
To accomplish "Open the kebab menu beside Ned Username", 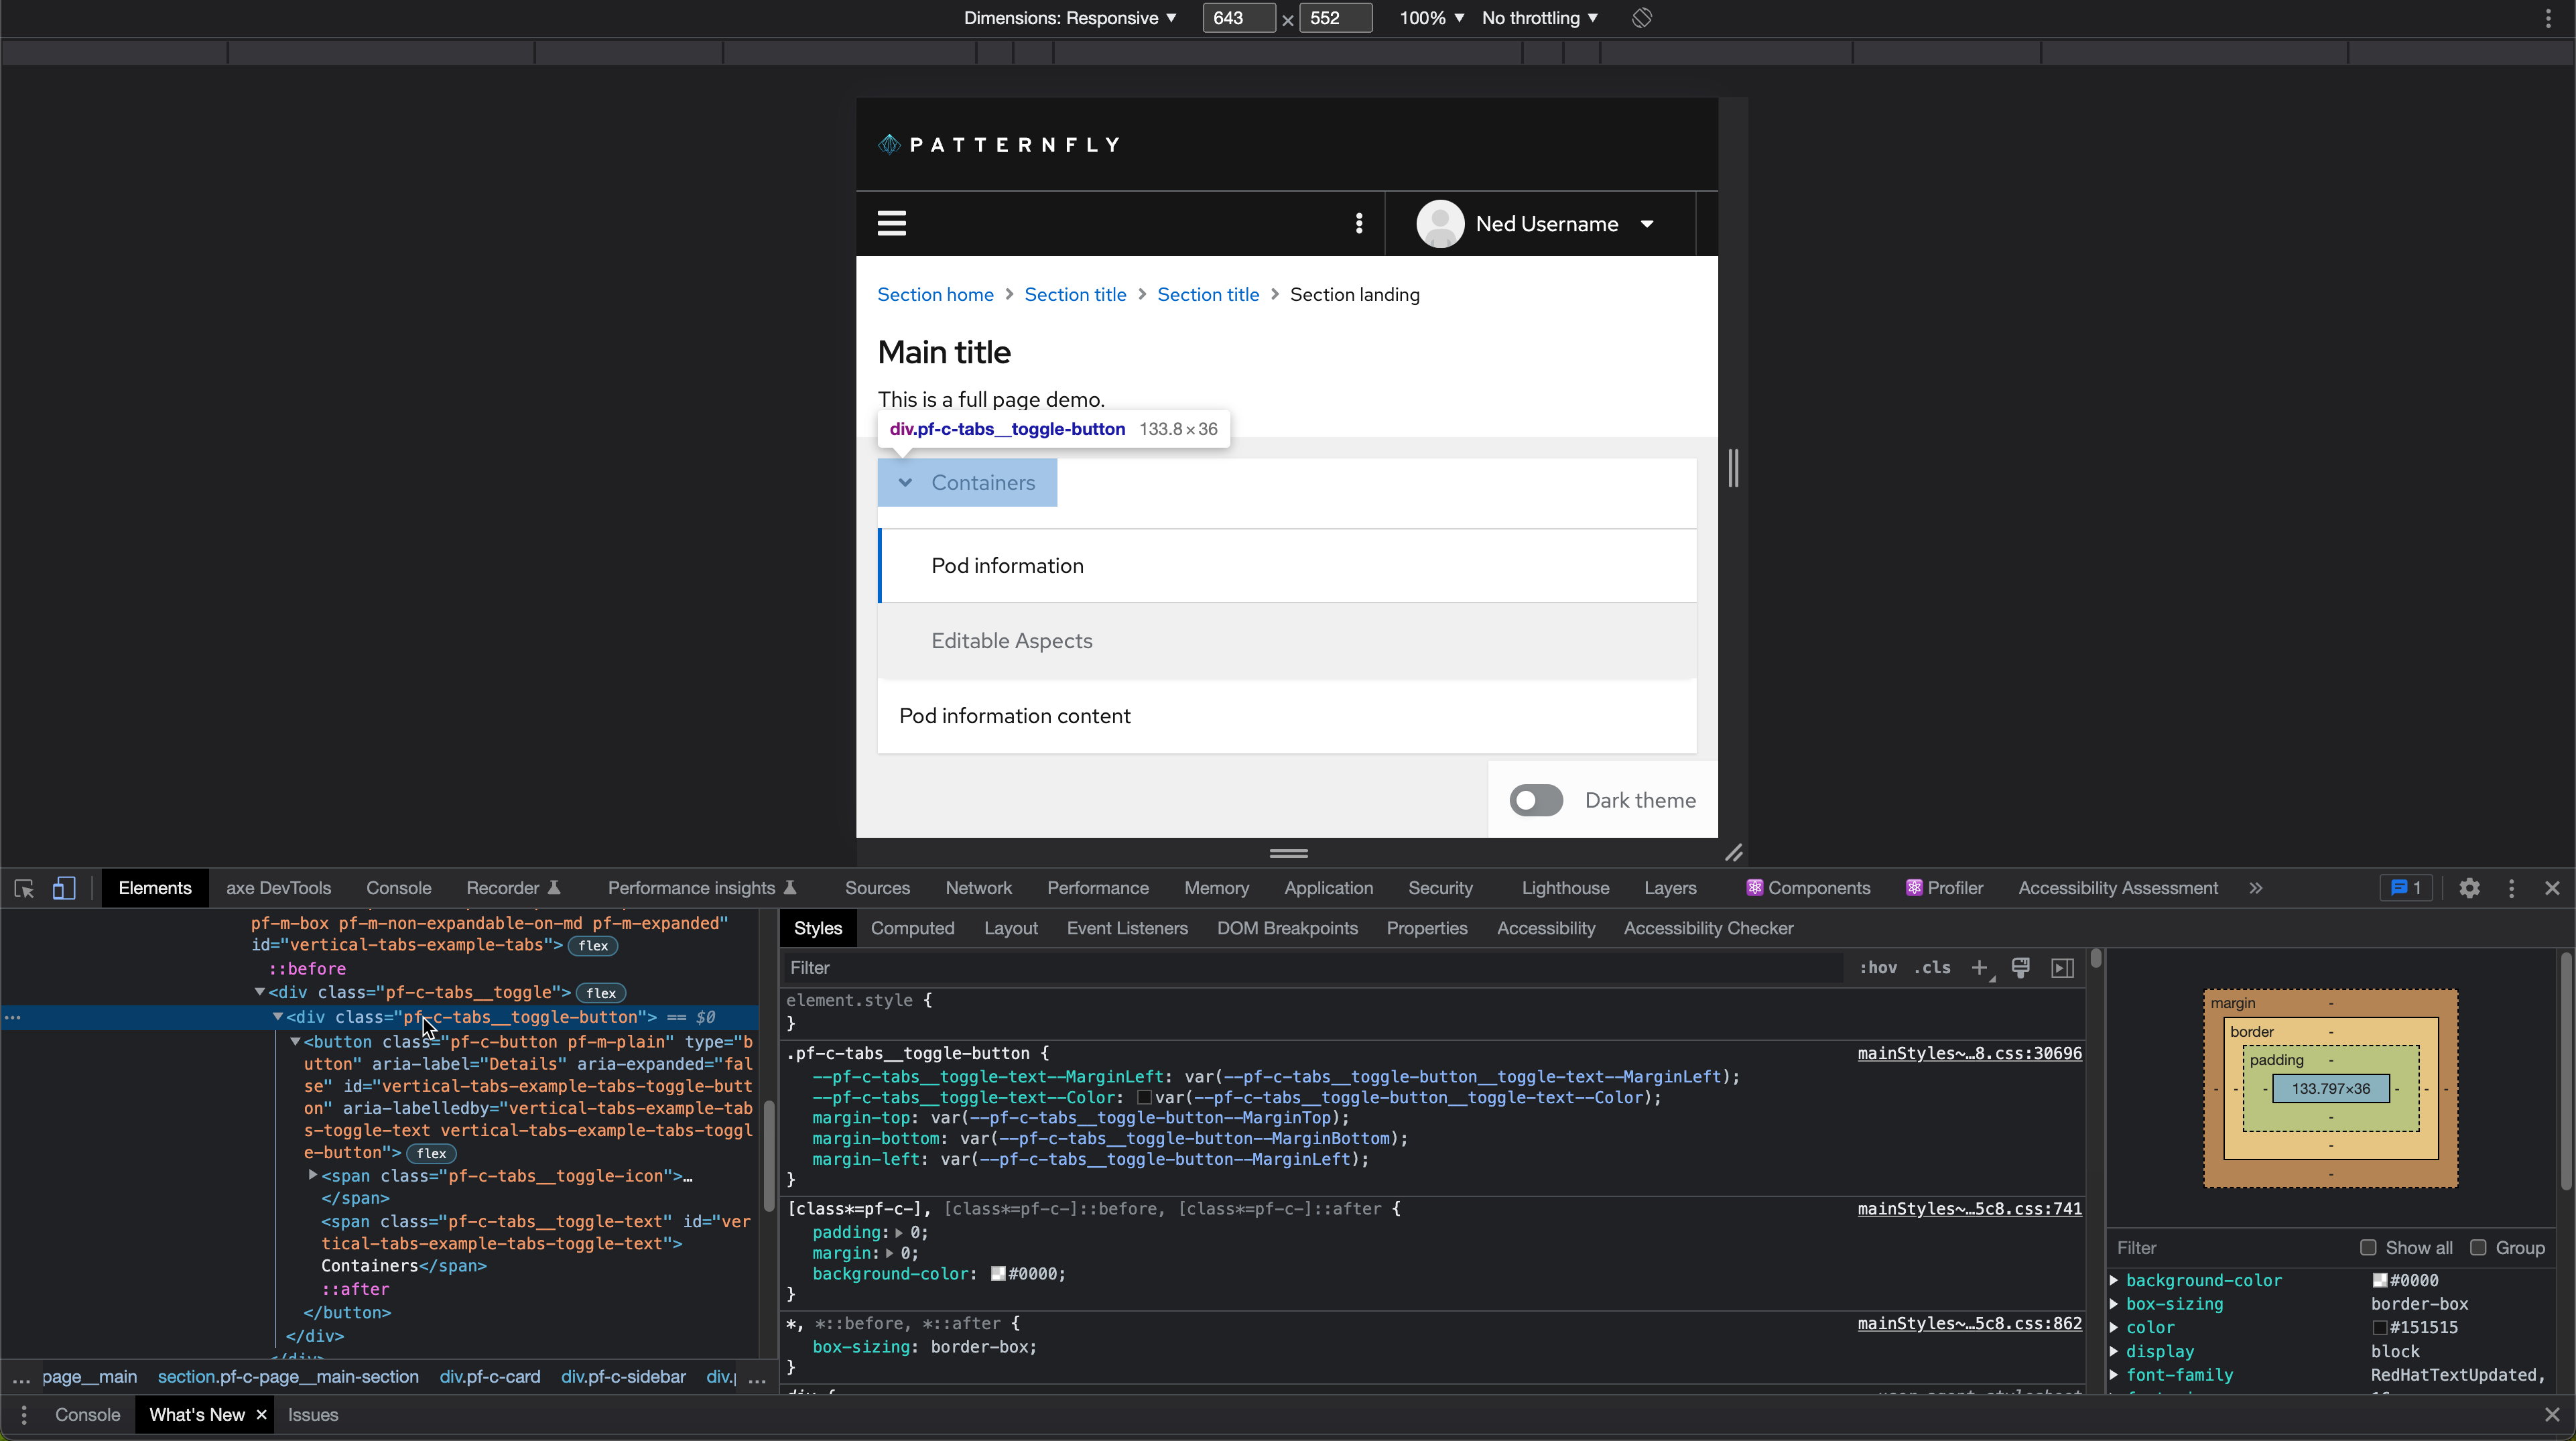I will pos(1358,224).
